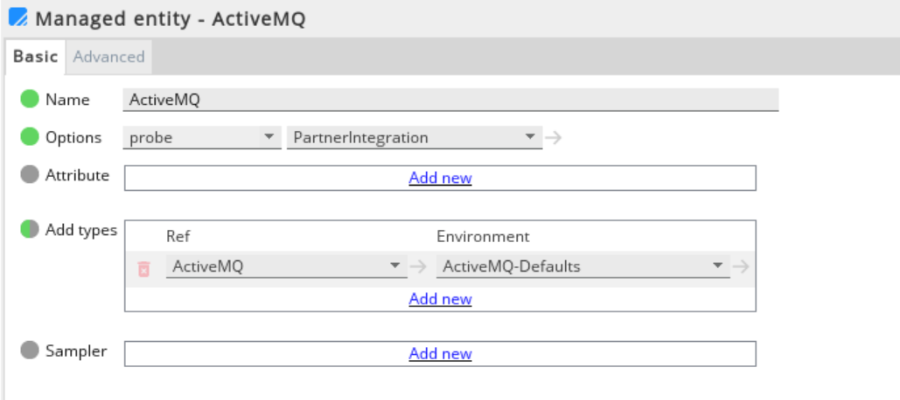Delete the ActiveMQ type row via trash icon
The image size is (900, 400).
coord(143,269)
